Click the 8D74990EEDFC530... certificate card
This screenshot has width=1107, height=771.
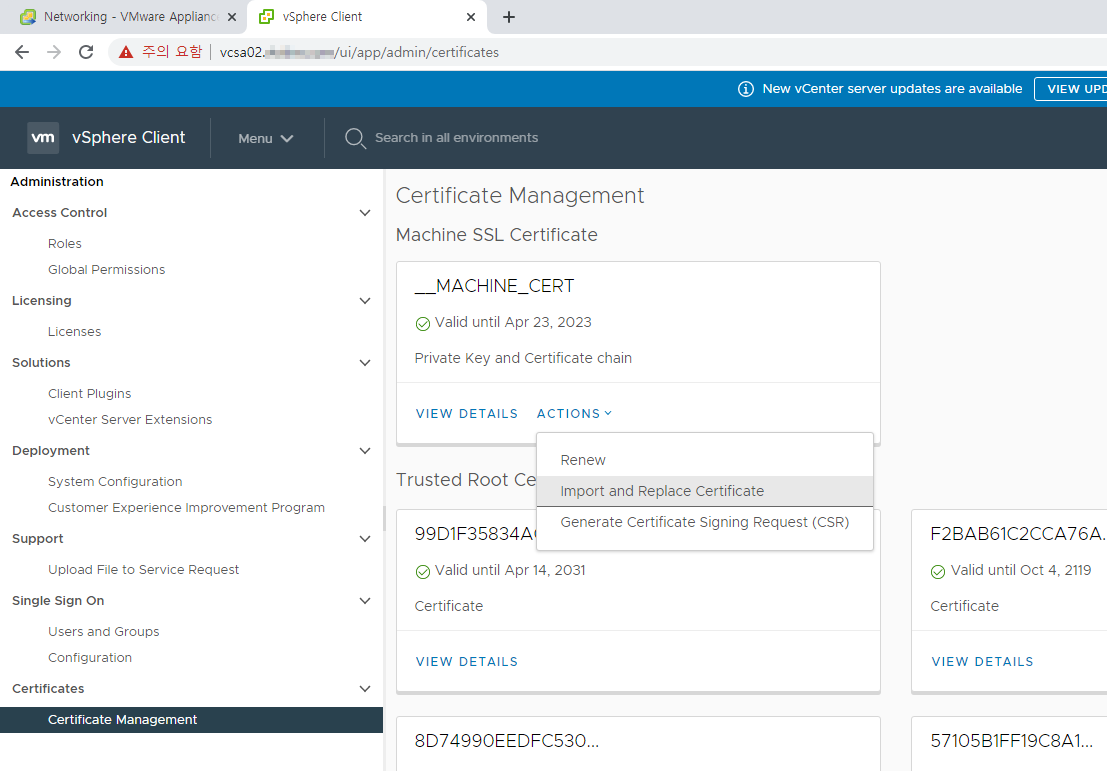(x=638, y=743)
